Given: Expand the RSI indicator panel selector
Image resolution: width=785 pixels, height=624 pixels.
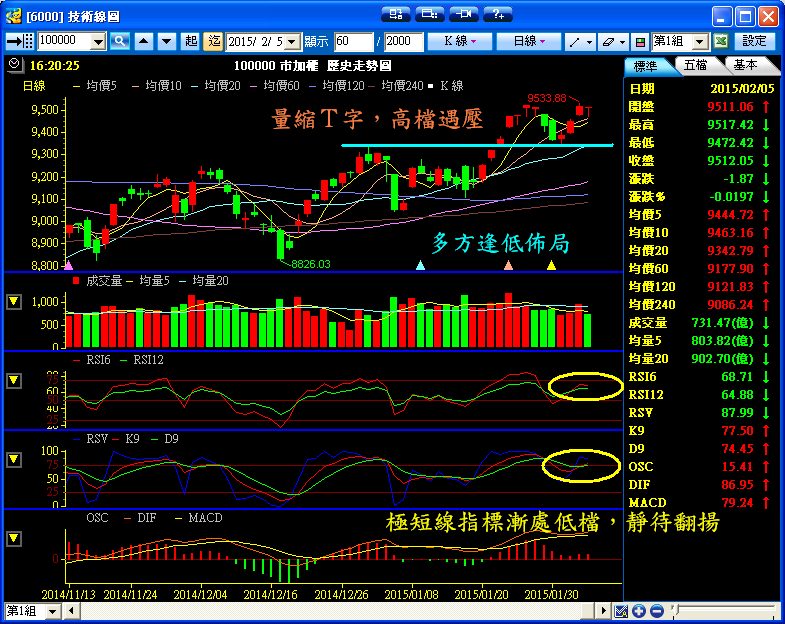Looking at the screenshot, I should click(13, 380).
